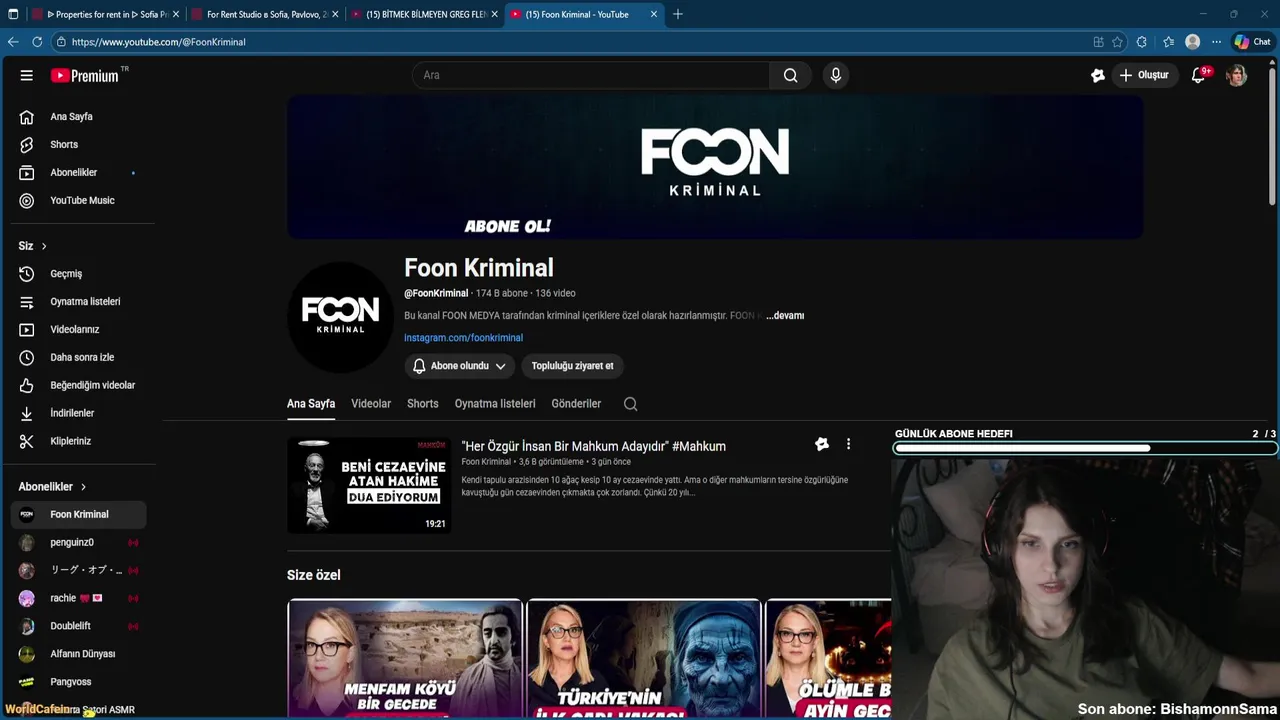
Task: Switch to the Videolar tab
Action: click(371, 404)
